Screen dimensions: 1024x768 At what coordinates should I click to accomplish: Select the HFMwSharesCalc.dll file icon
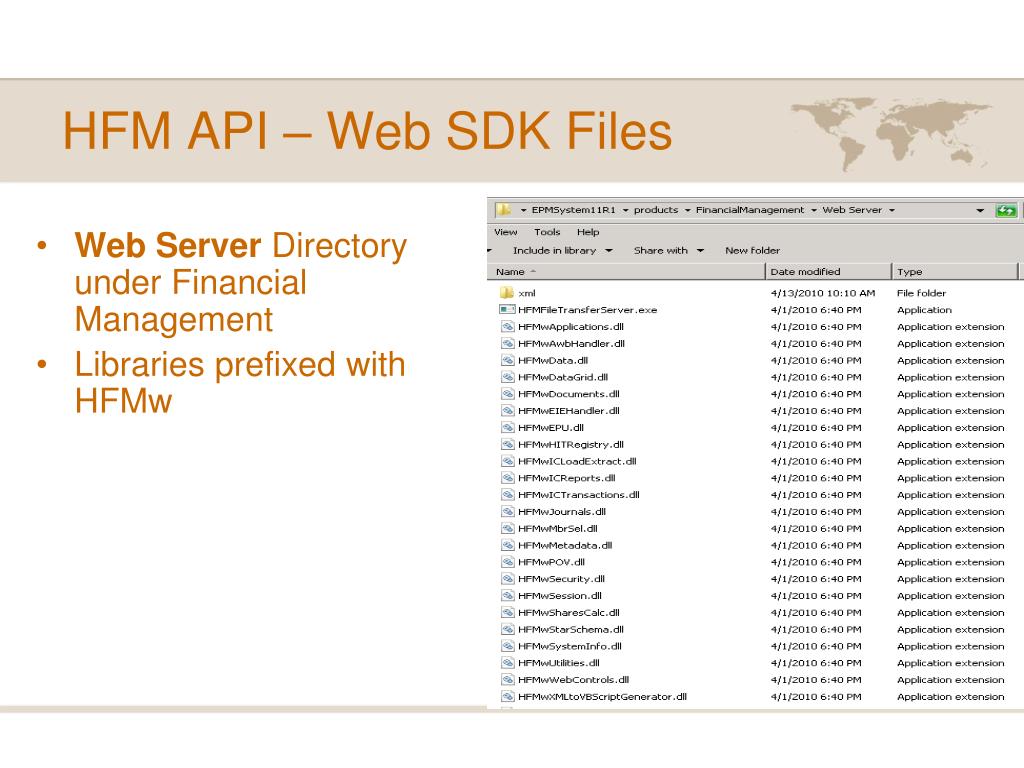point(507,613)
